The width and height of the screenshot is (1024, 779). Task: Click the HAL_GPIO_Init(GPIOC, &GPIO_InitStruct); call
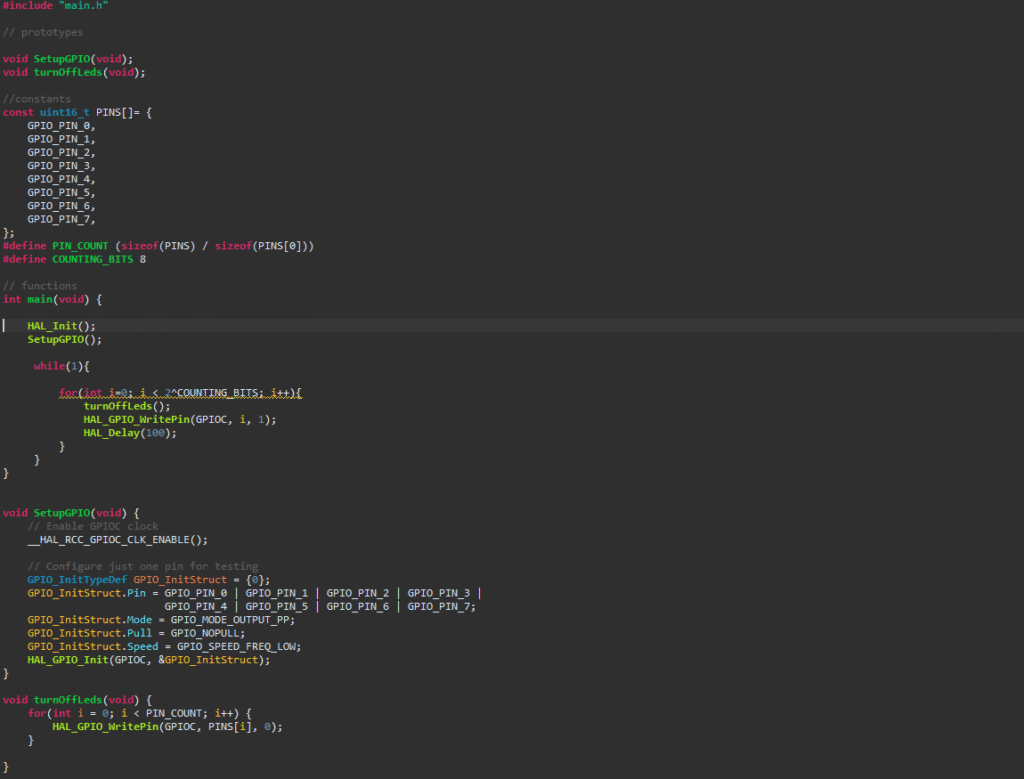[x=149, y=660]
